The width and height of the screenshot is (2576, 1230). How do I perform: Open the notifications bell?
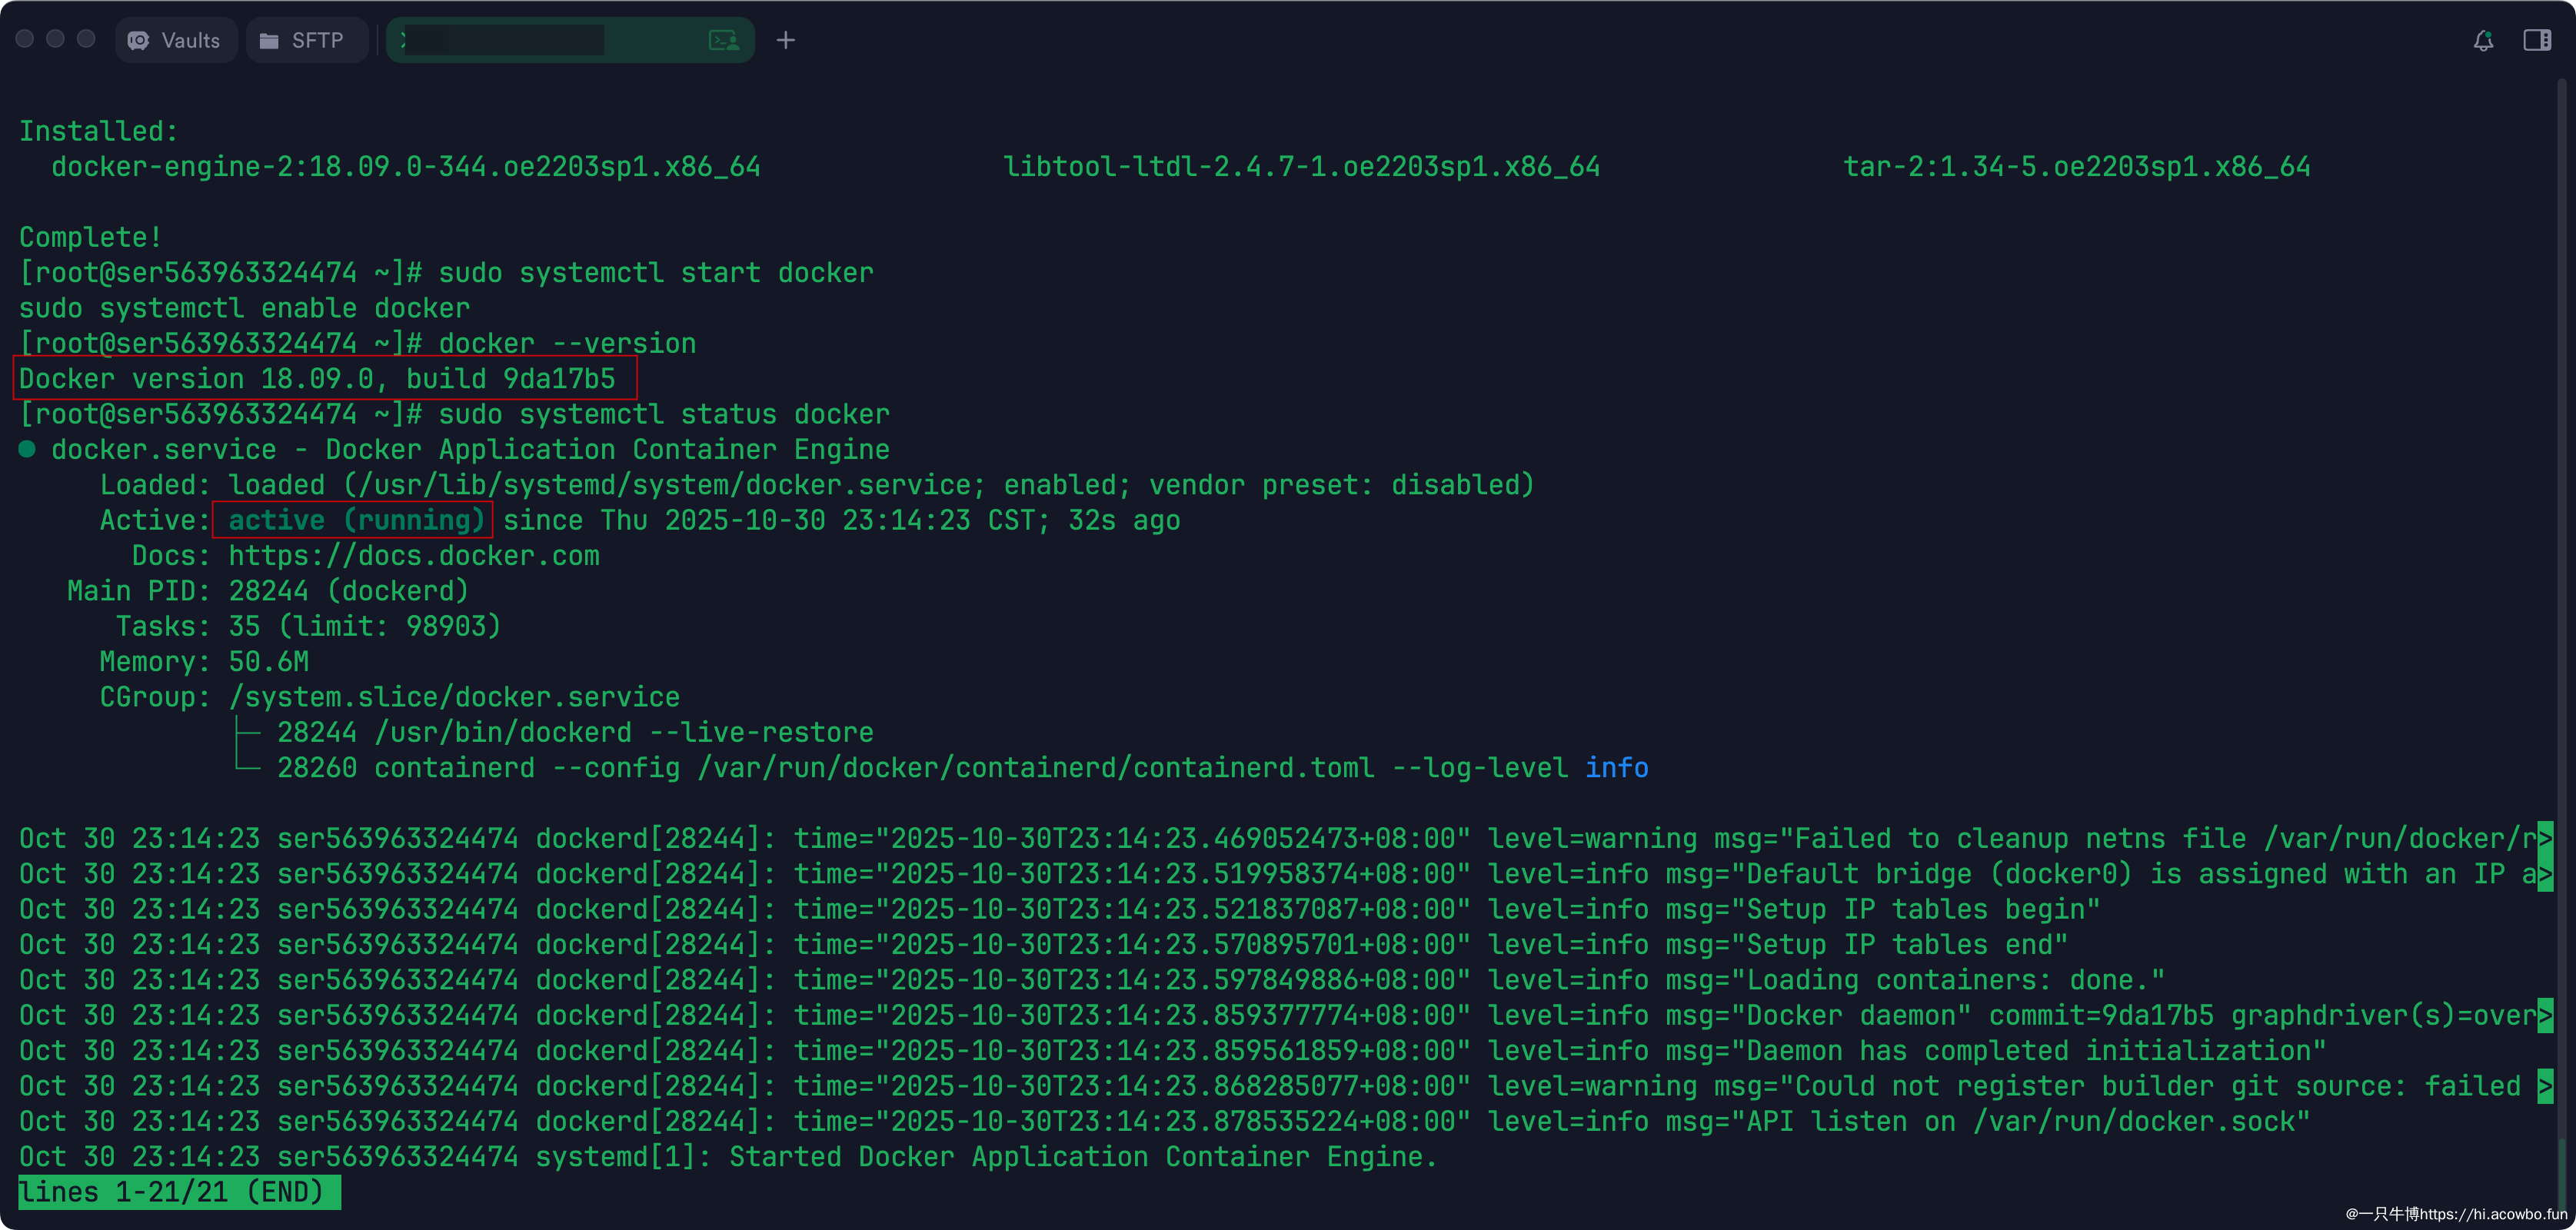click(x=2483, y=40)
